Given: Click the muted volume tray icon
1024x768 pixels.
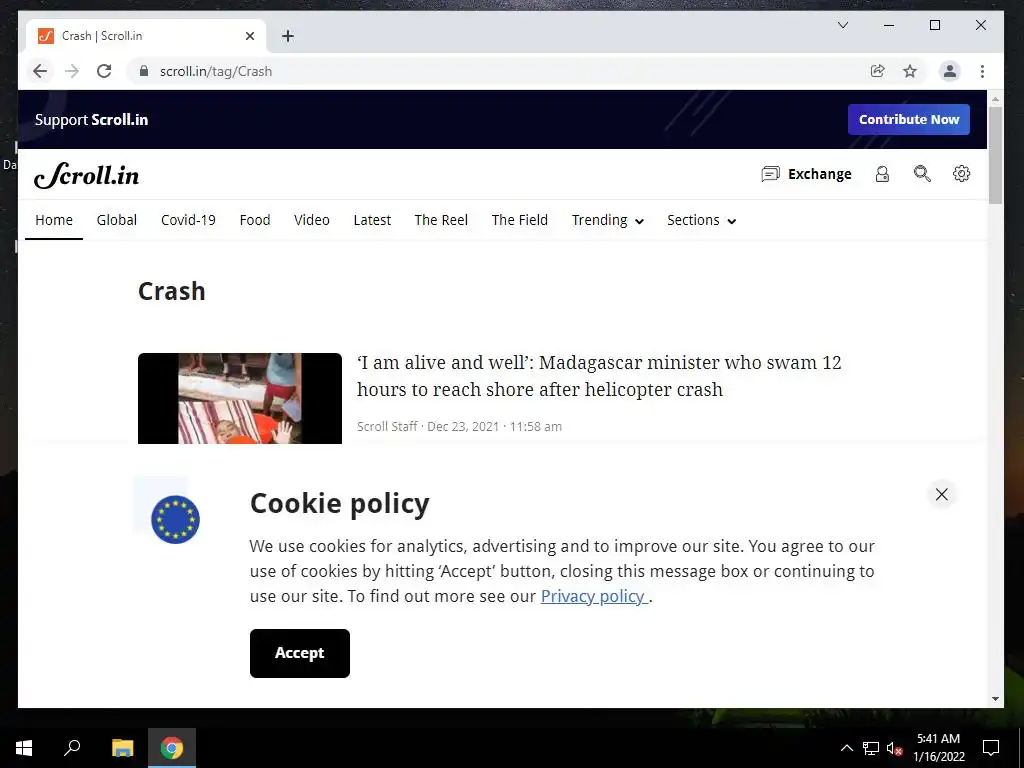Looking at the screenshot, I should pyautogui.click(x=894, y=748).
